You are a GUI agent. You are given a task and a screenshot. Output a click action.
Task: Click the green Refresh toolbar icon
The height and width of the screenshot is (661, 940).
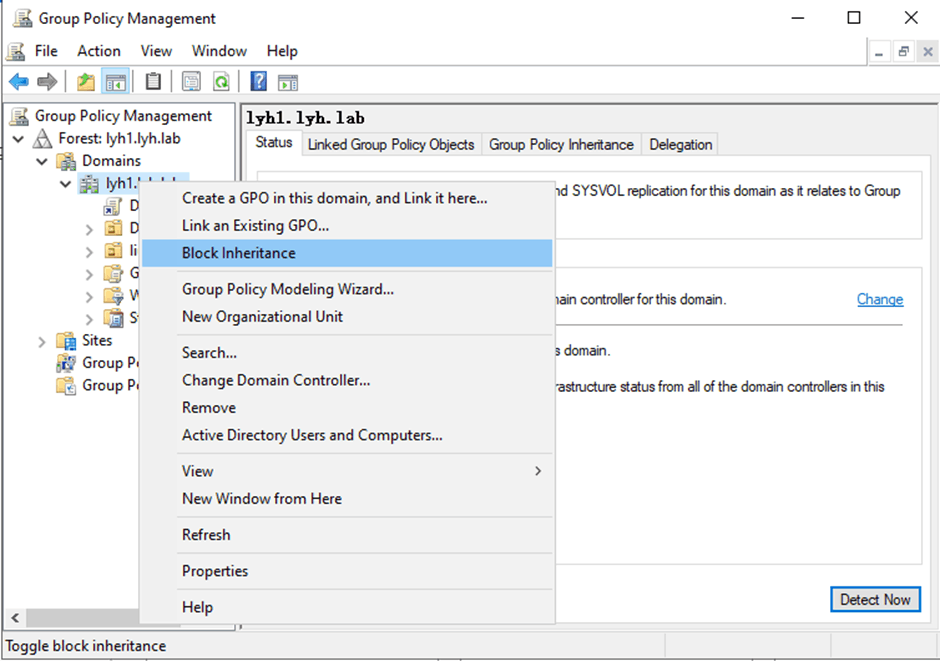point(221,82)
